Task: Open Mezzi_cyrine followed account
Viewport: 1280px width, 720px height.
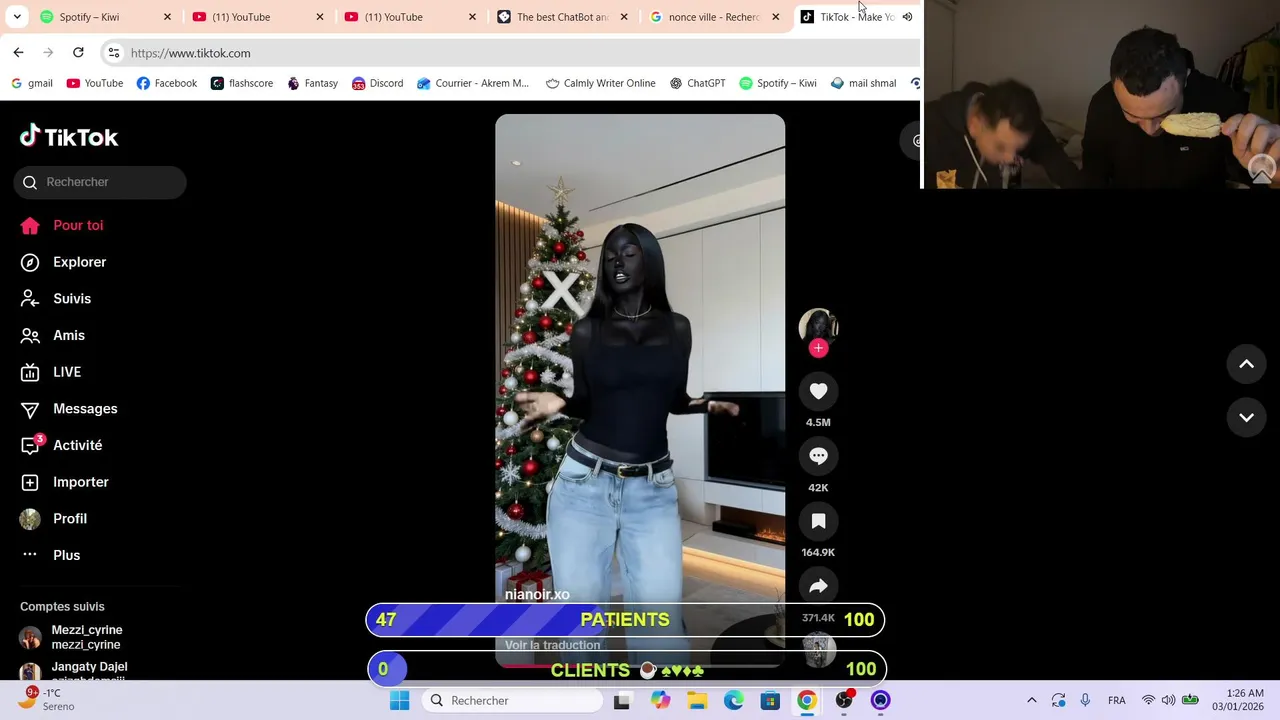Action: (x=87, y=637)
